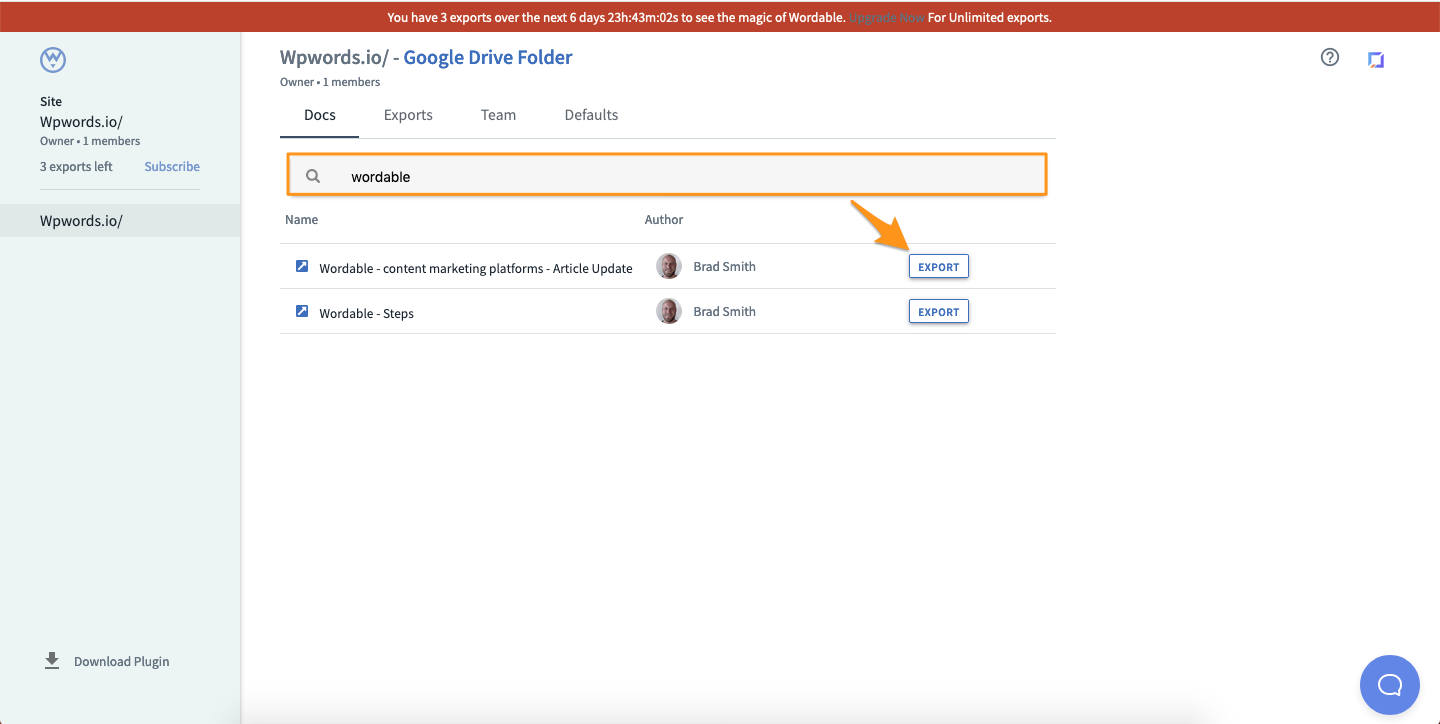Click the doc icon beside Wordable - Steps
Image resolution: width=1440 pixels, height=724 pixels.
(302, 312)
